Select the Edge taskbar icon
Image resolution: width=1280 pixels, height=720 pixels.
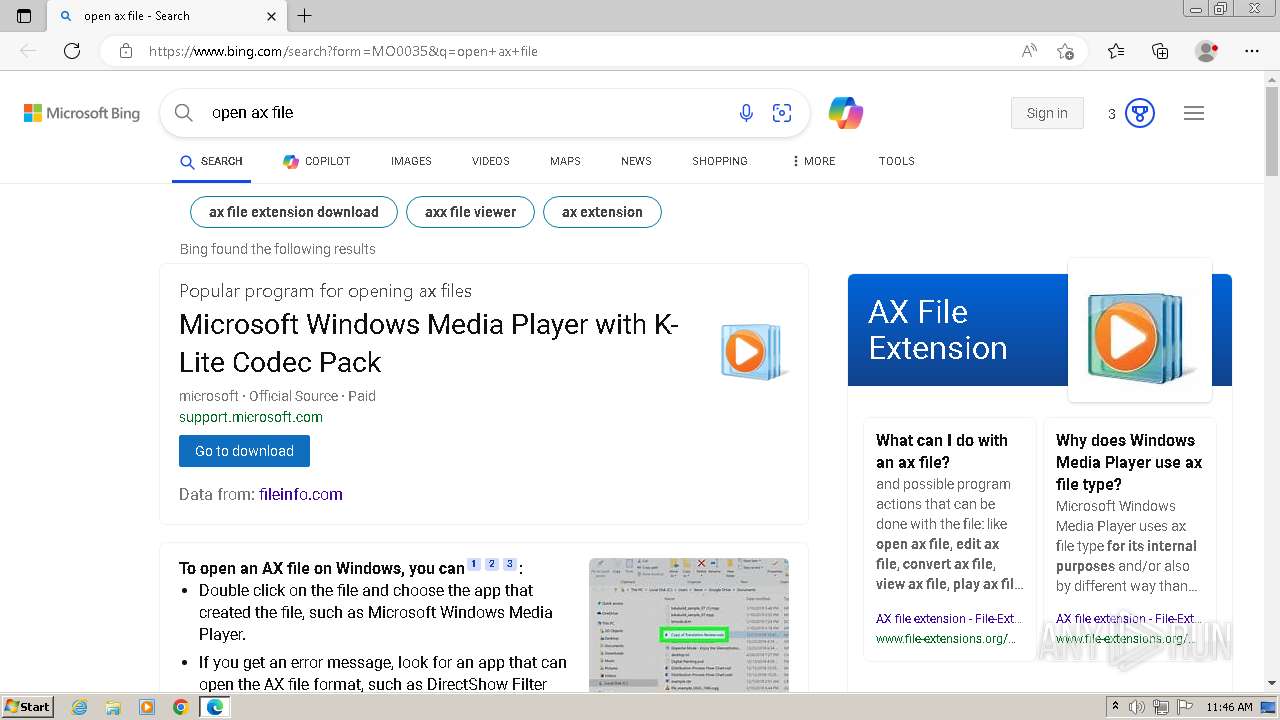click(214, 707)
